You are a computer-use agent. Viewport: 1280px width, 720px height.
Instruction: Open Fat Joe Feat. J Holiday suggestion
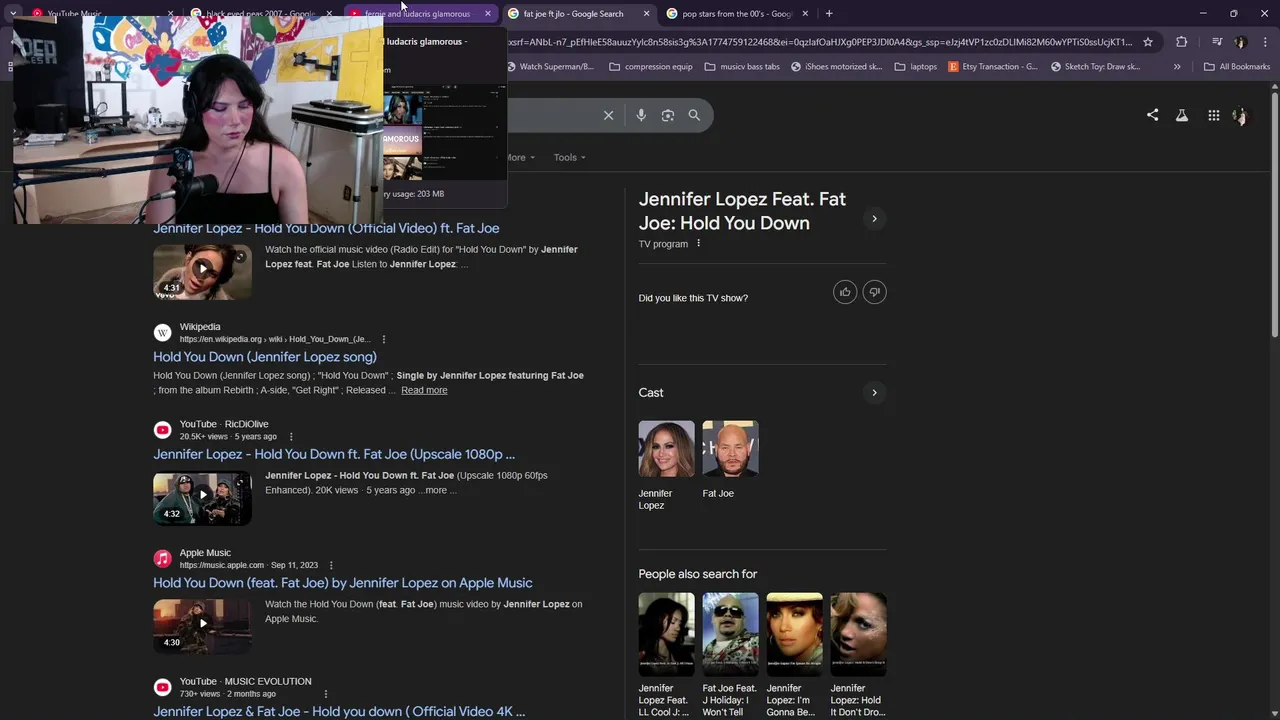(x=730, y=655)
